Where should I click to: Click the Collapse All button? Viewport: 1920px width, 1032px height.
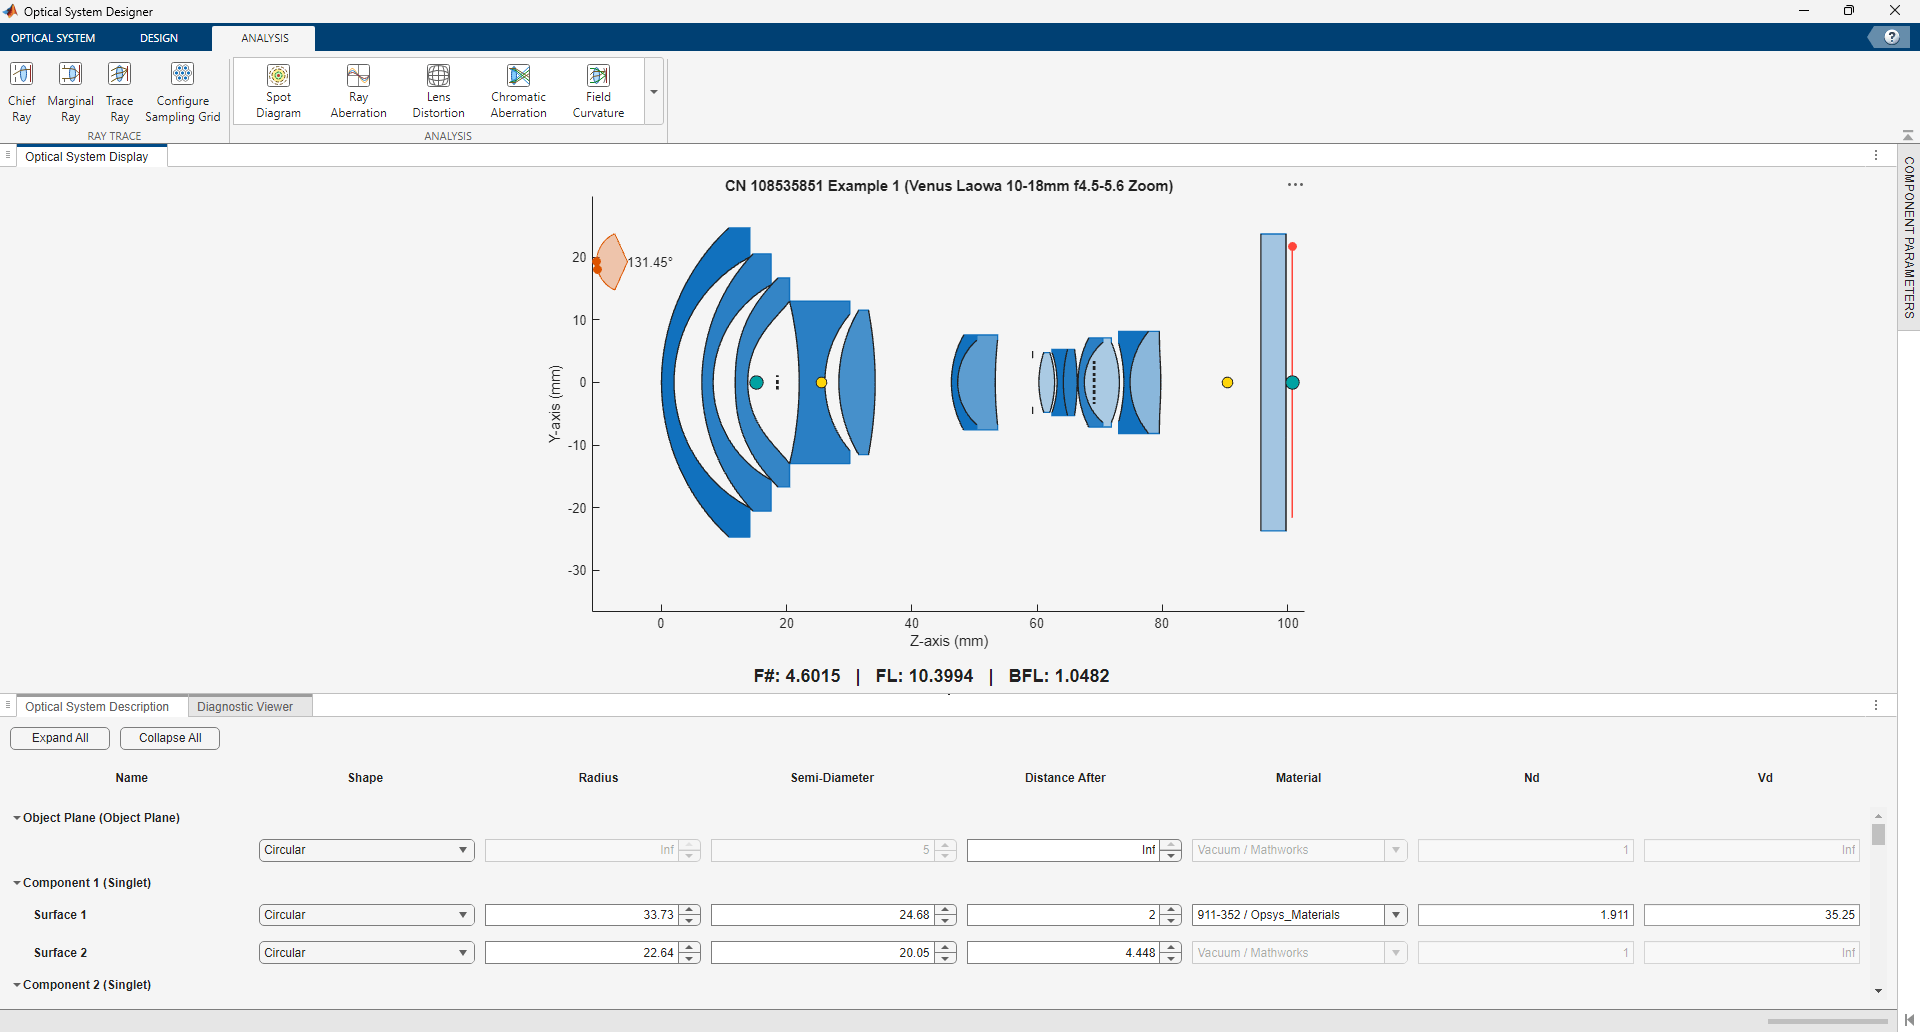[x=169, y=738]
